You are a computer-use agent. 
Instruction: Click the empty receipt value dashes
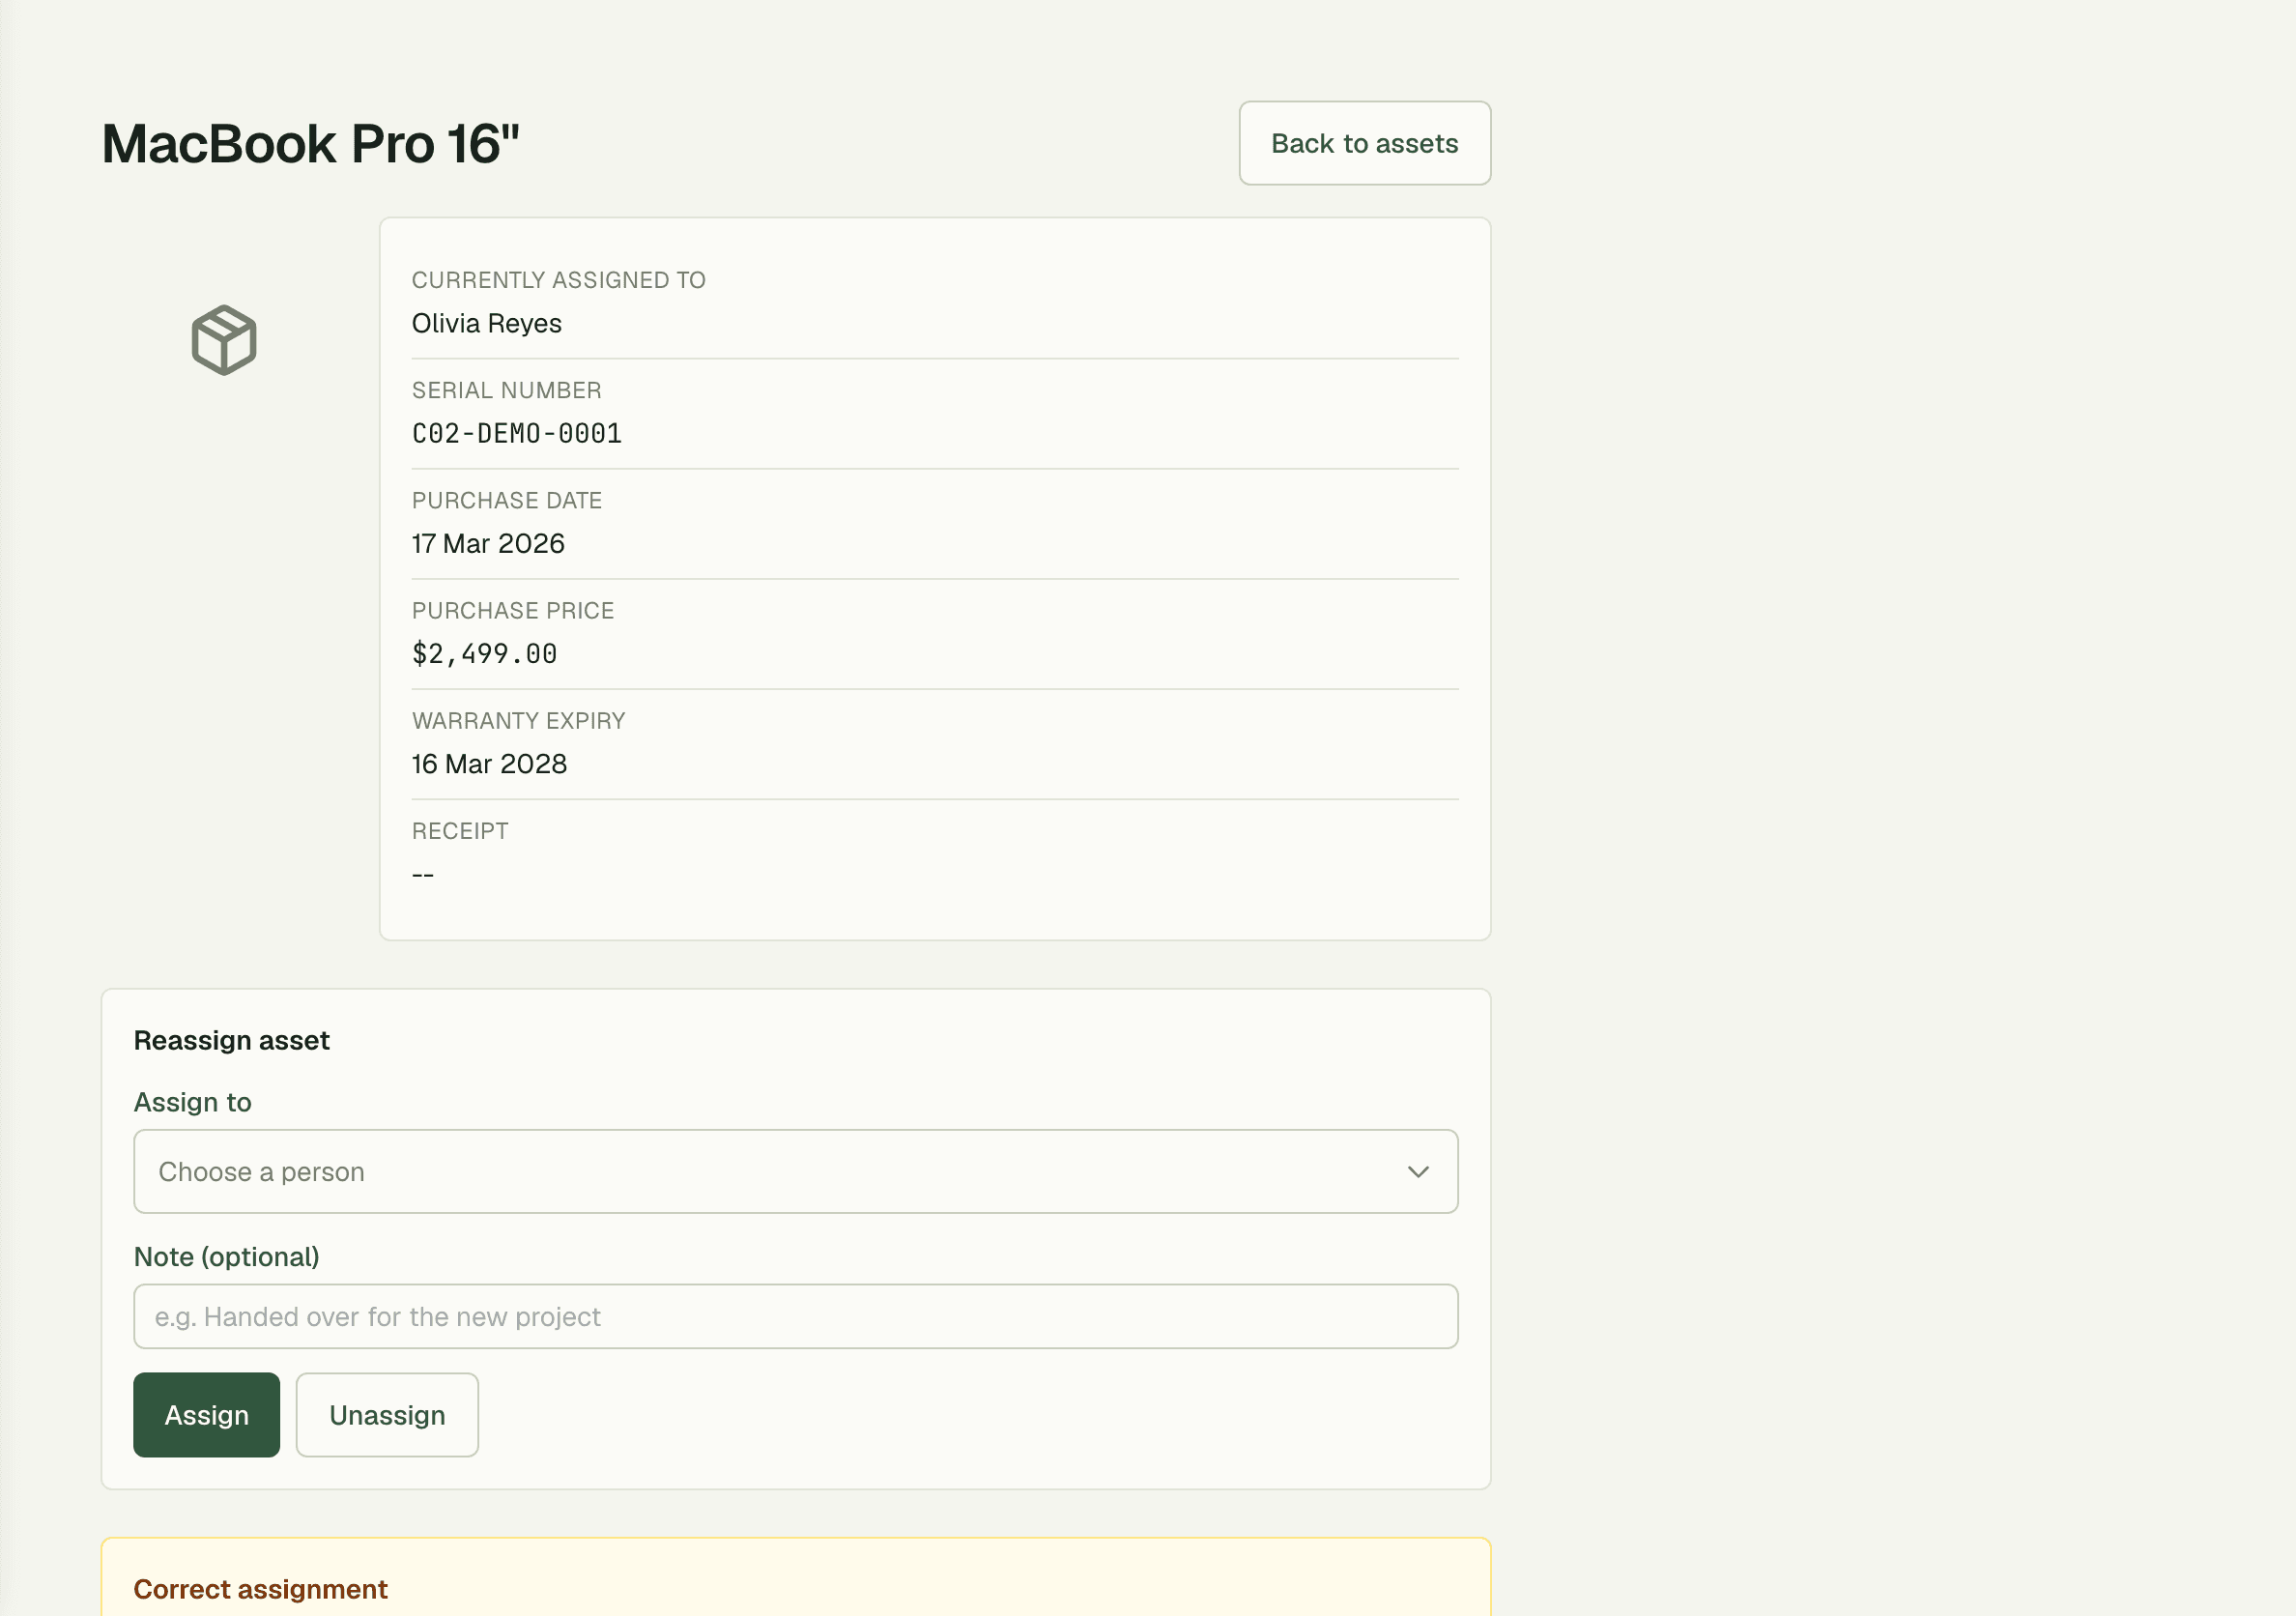click(x=423, y=875)
